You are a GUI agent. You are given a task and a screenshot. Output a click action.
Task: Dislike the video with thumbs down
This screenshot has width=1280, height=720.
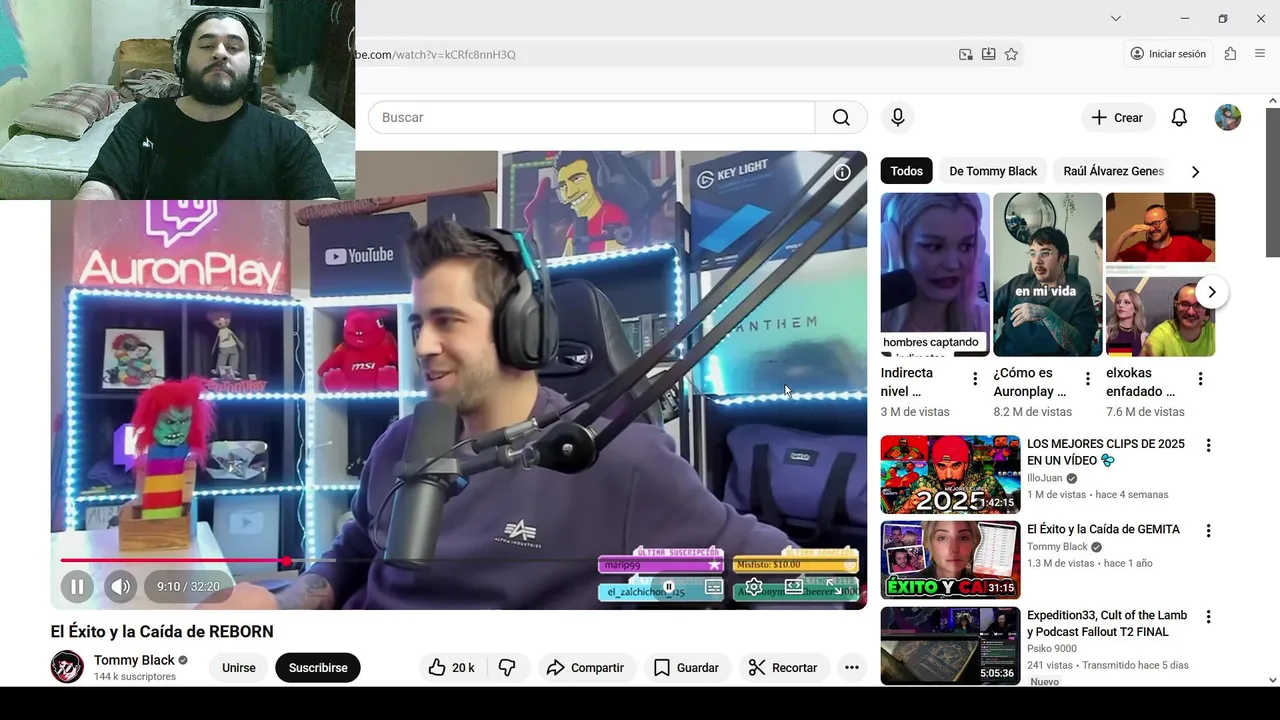pyautogui.click(x=507, y=668)
